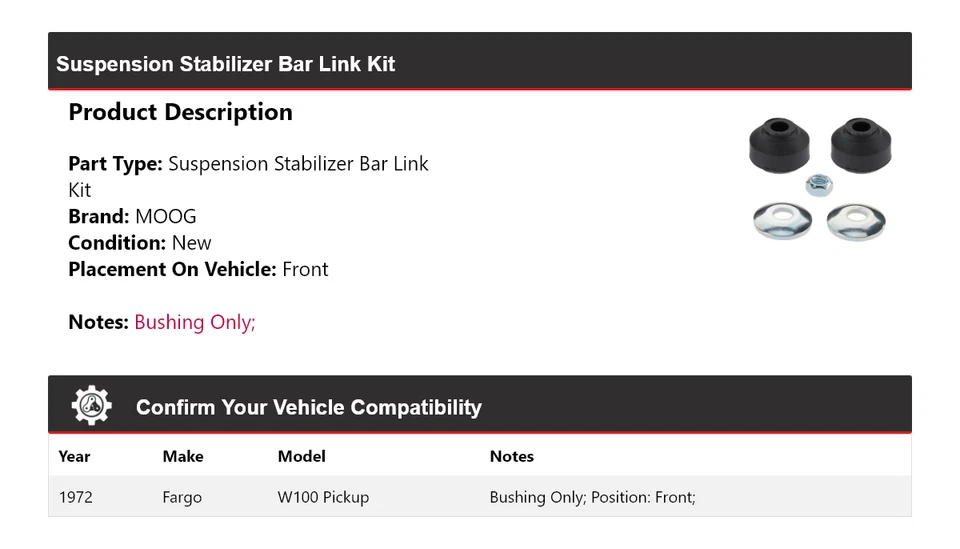This screenshot has height=549, width=960.
Task: Click the 'Bushing Only; Position: Front;' cell
Action: (592, 497)
